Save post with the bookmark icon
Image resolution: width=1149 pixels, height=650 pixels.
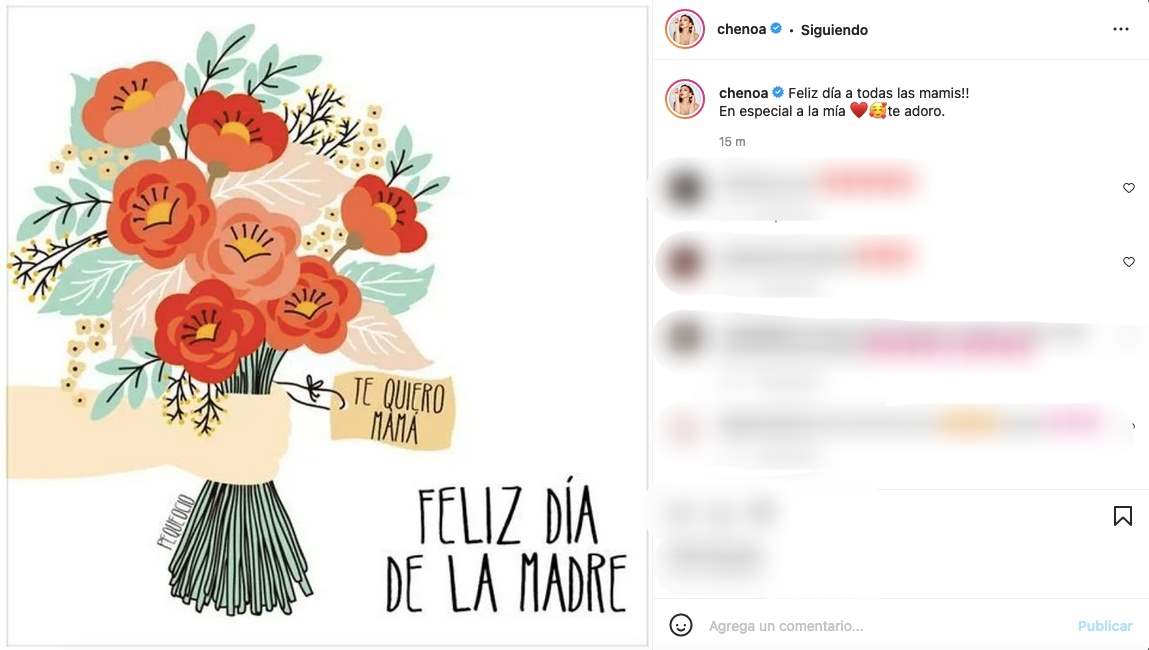pos(1123,516)
